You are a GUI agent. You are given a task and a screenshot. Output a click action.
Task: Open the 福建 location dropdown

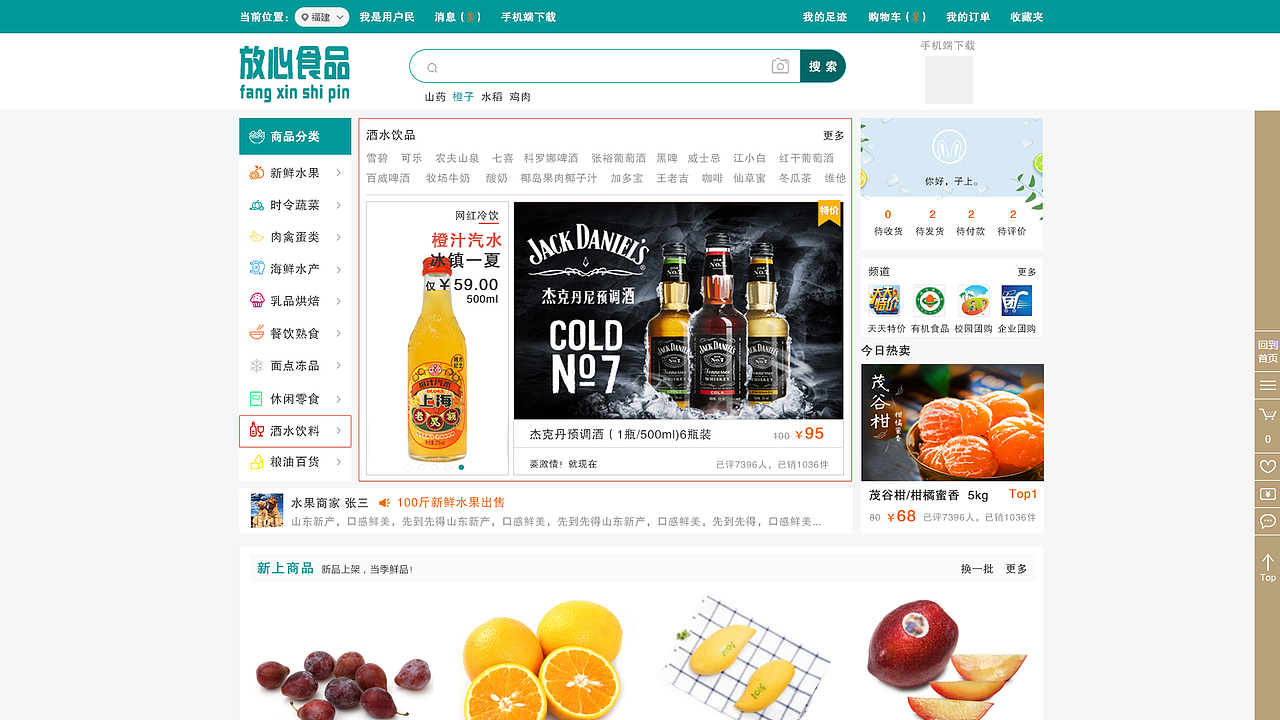click(322, 17)
